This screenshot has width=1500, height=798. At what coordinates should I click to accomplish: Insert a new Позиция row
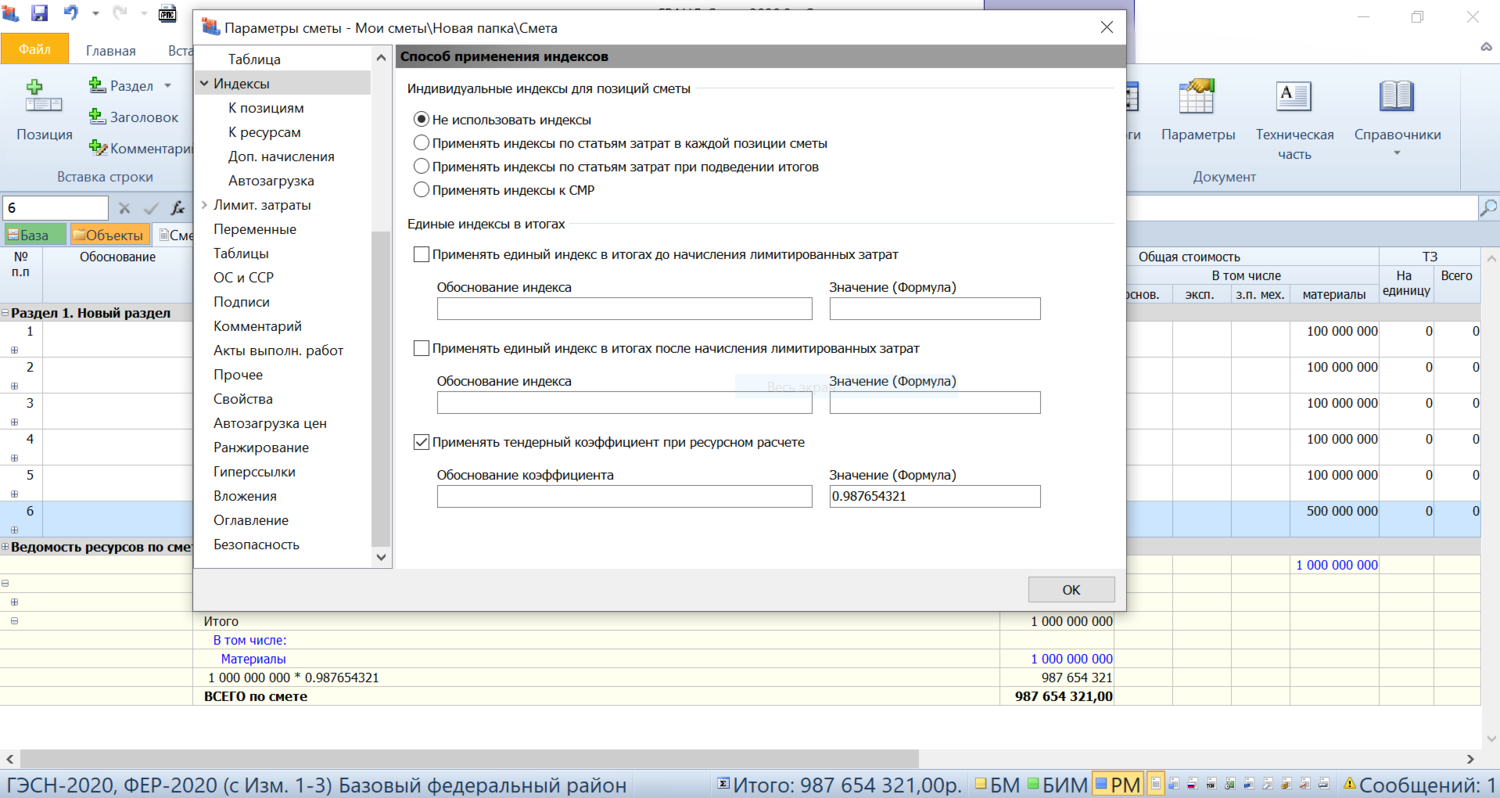(44, 112)
